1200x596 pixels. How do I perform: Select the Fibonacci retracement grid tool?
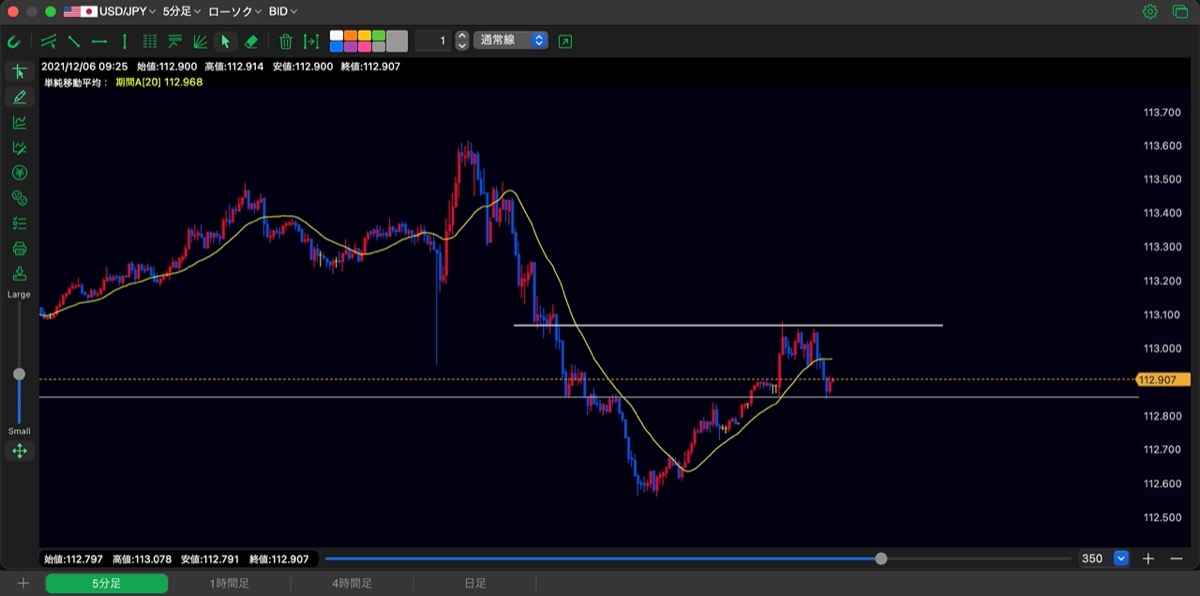coord(150,41)
